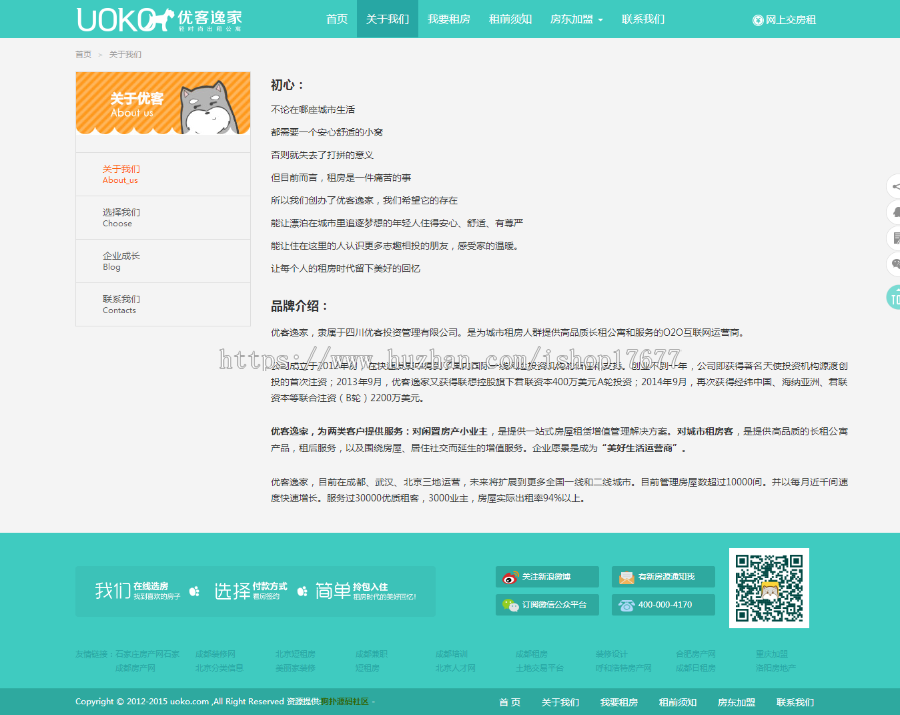Open the floating WeChat bubble icon

pyautogui.click(x=894, y=265)
